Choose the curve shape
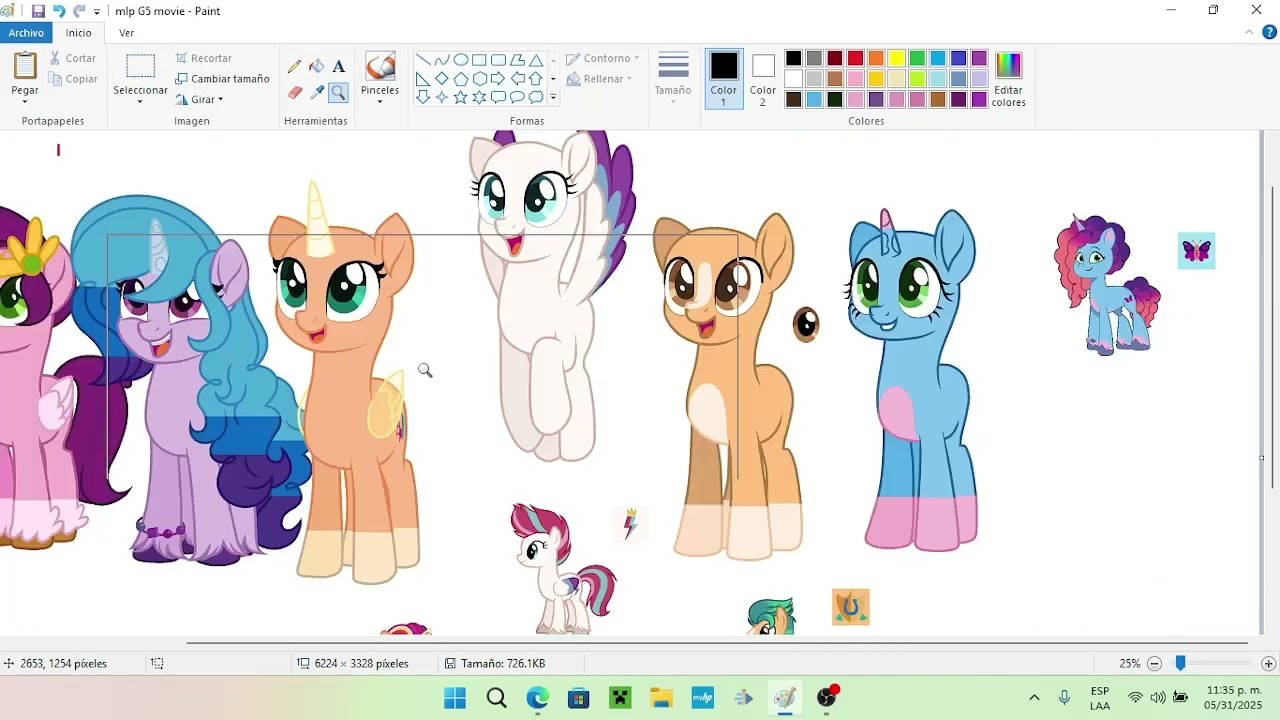The width and height of the screenshot is (1280, 720). 442,60
